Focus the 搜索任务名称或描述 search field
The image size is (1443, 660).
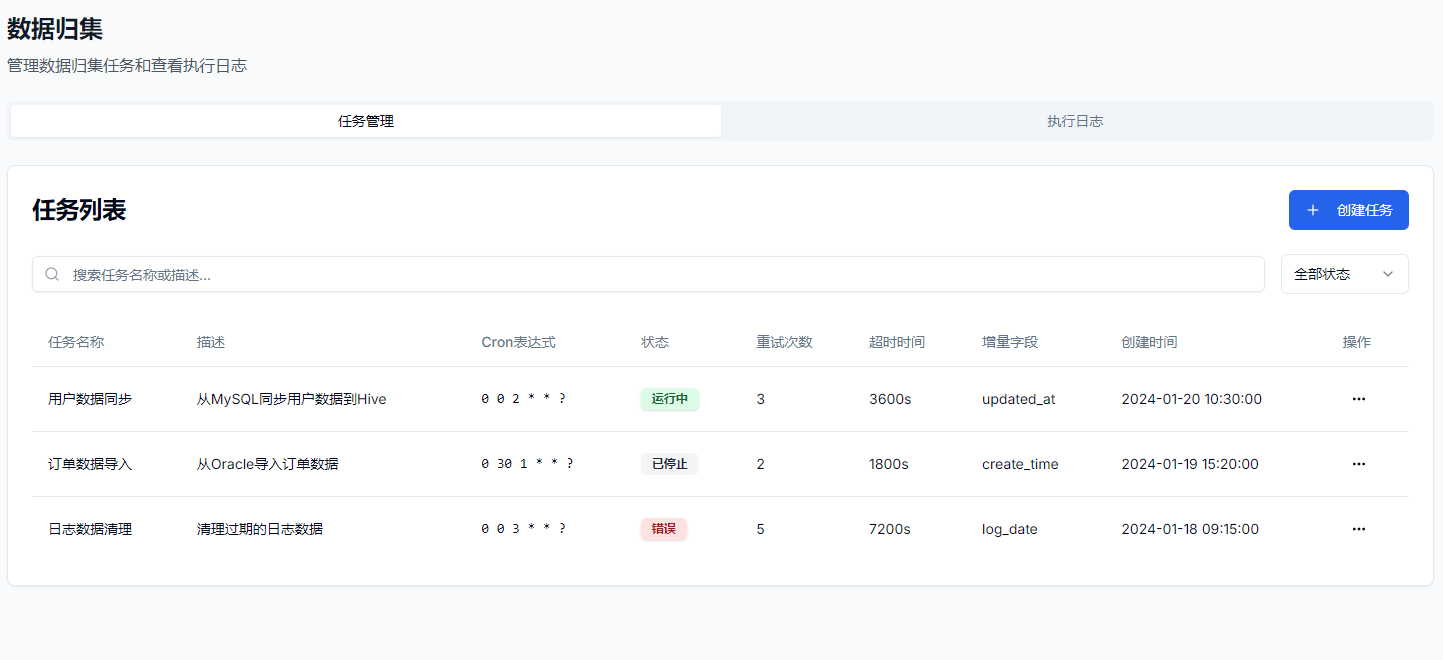[x=660, y=274]
